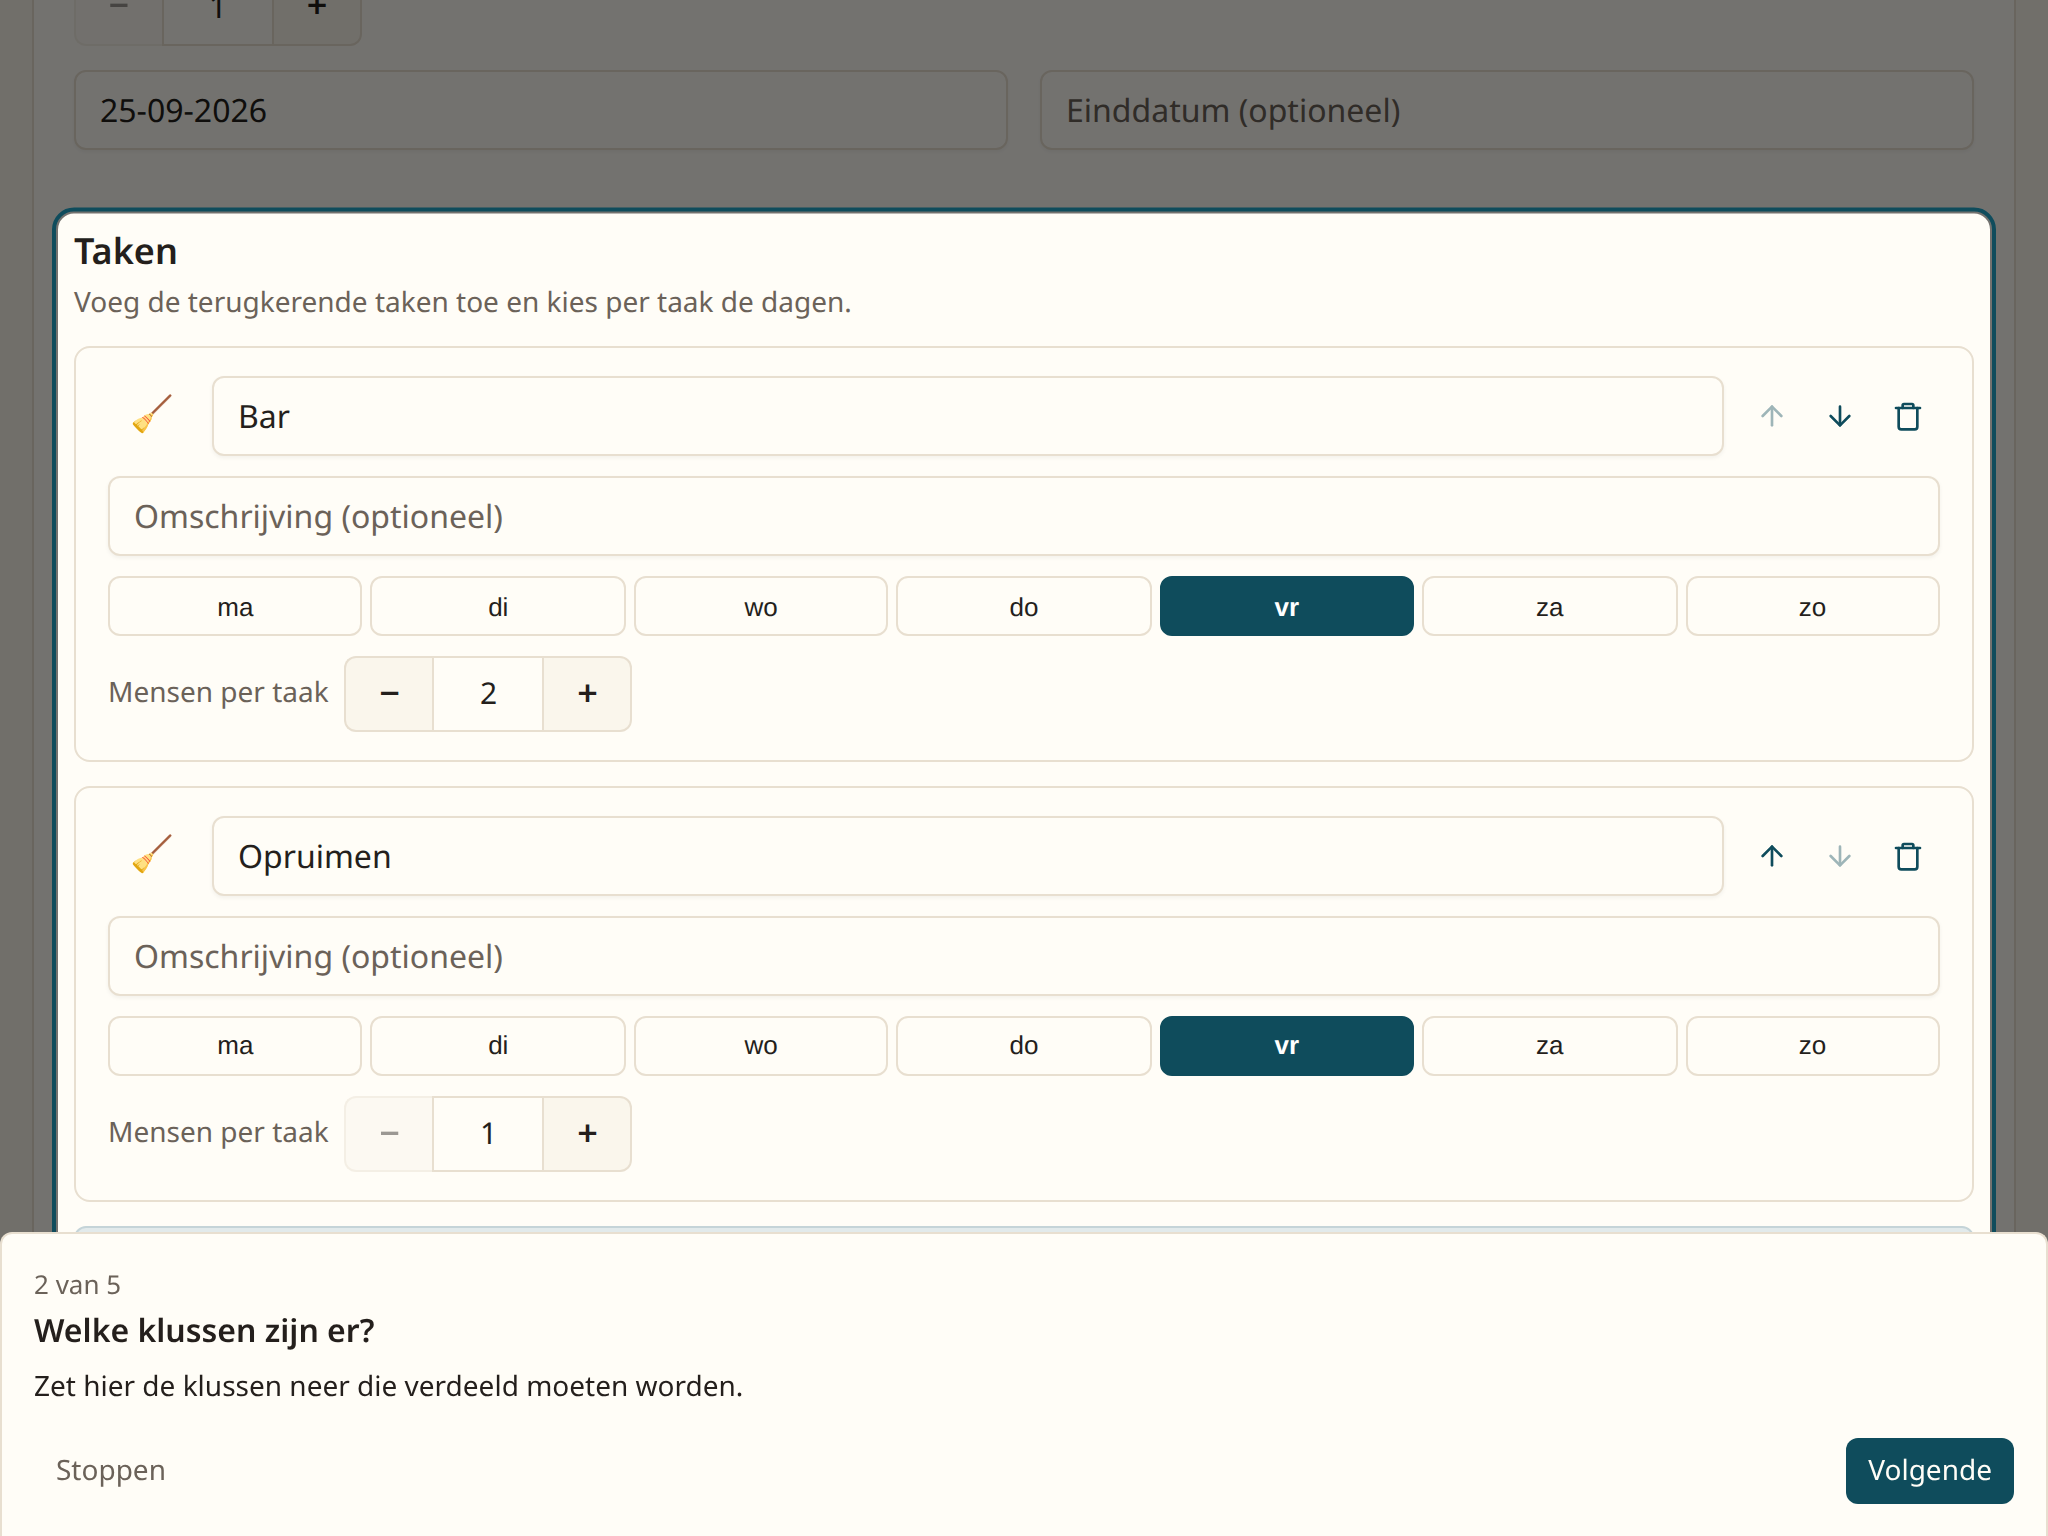Viewport: 2048px width, 1536px height.
Task: Click the disabled down arrow for Opruimen
Action: click(1839, 856)
